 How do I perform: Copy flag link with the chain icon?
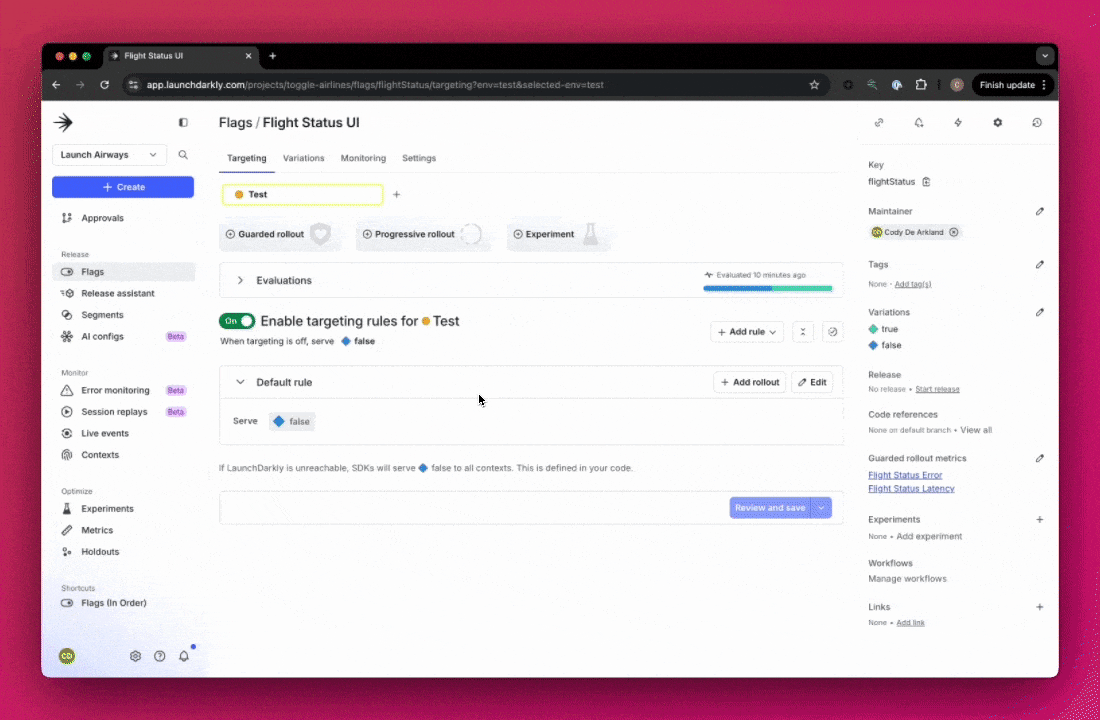[x=879, y=122]
